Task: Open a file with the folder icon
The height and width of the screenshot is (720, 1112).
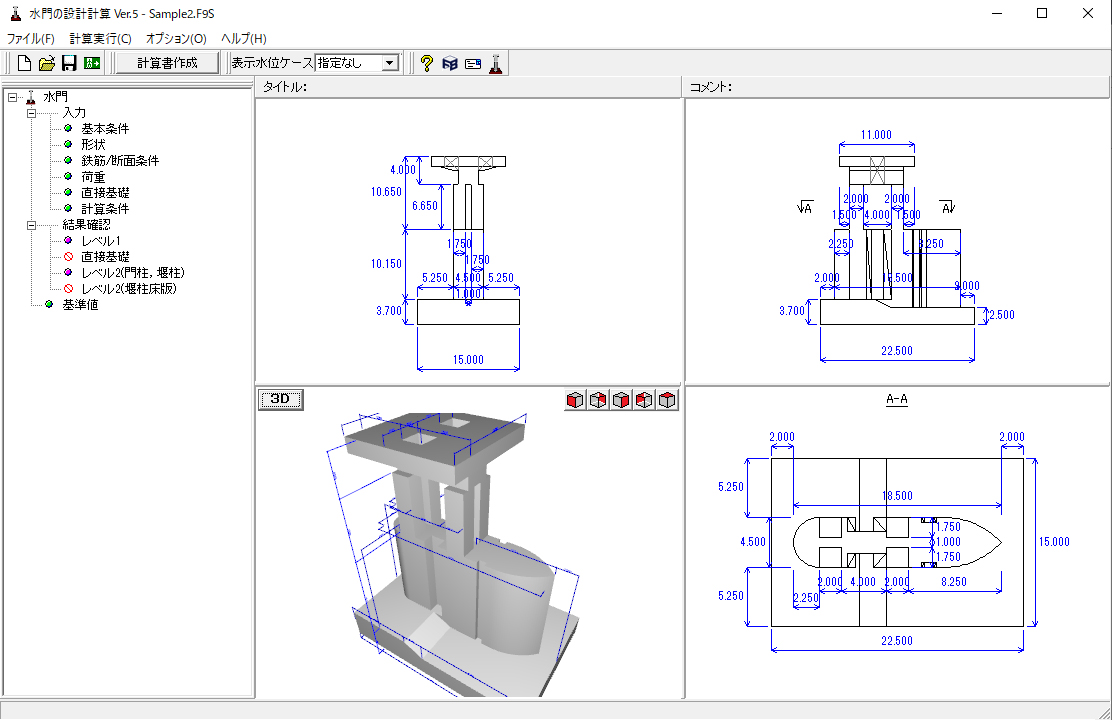Action: pos(46,63)
